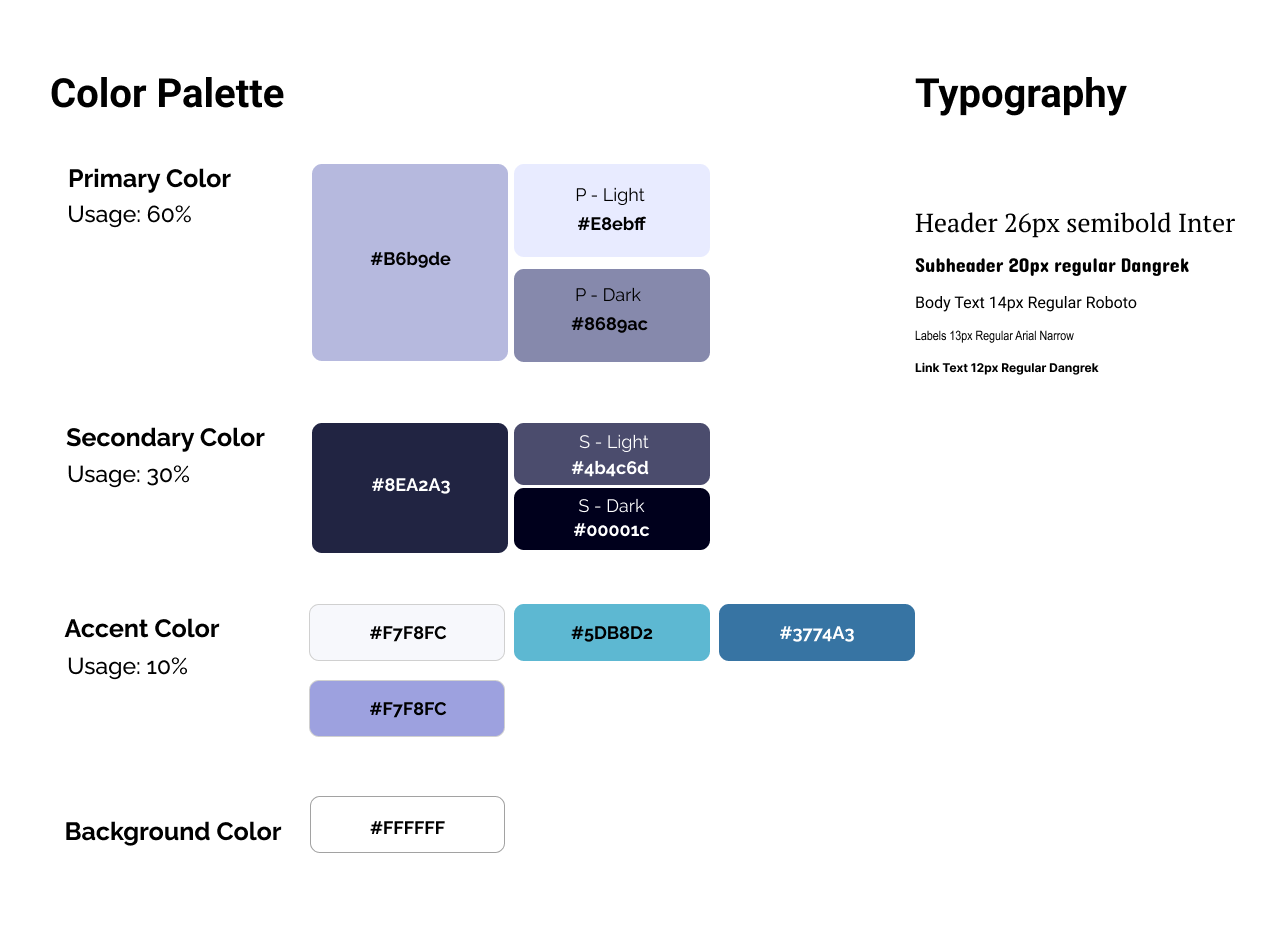Screen dimensions: 1284x952
Task: Click the lavender accent swatch labeled #F7F8FC
Action: [x=407, y=708]
